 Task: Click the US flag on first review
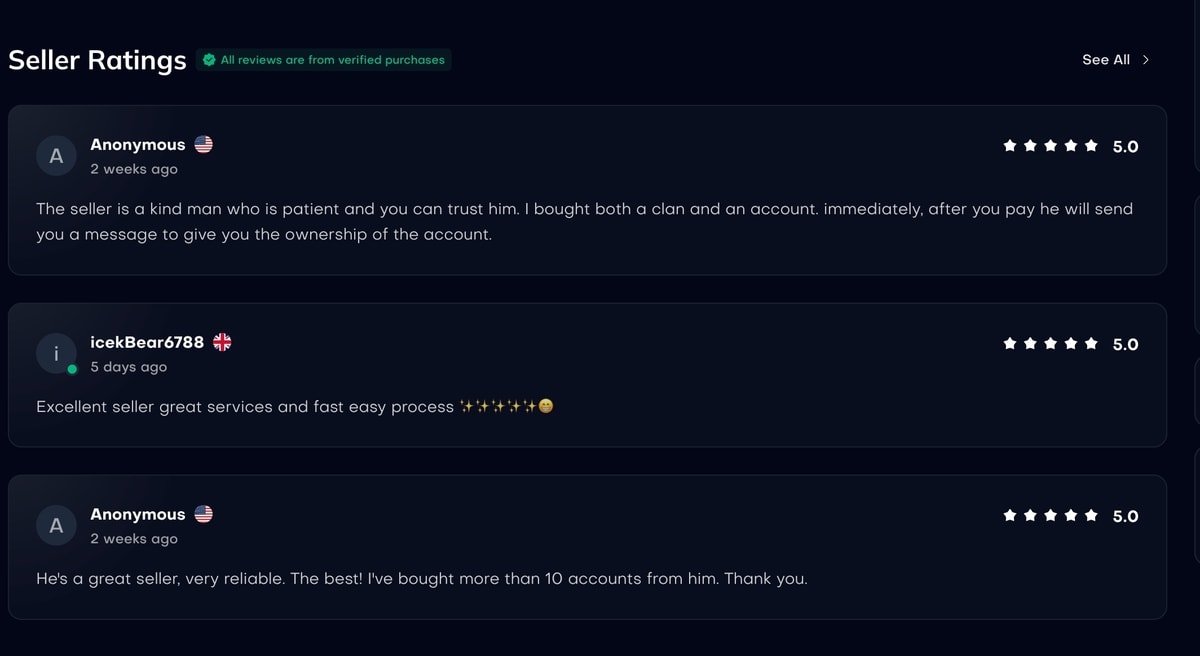(x=204, y=145)
